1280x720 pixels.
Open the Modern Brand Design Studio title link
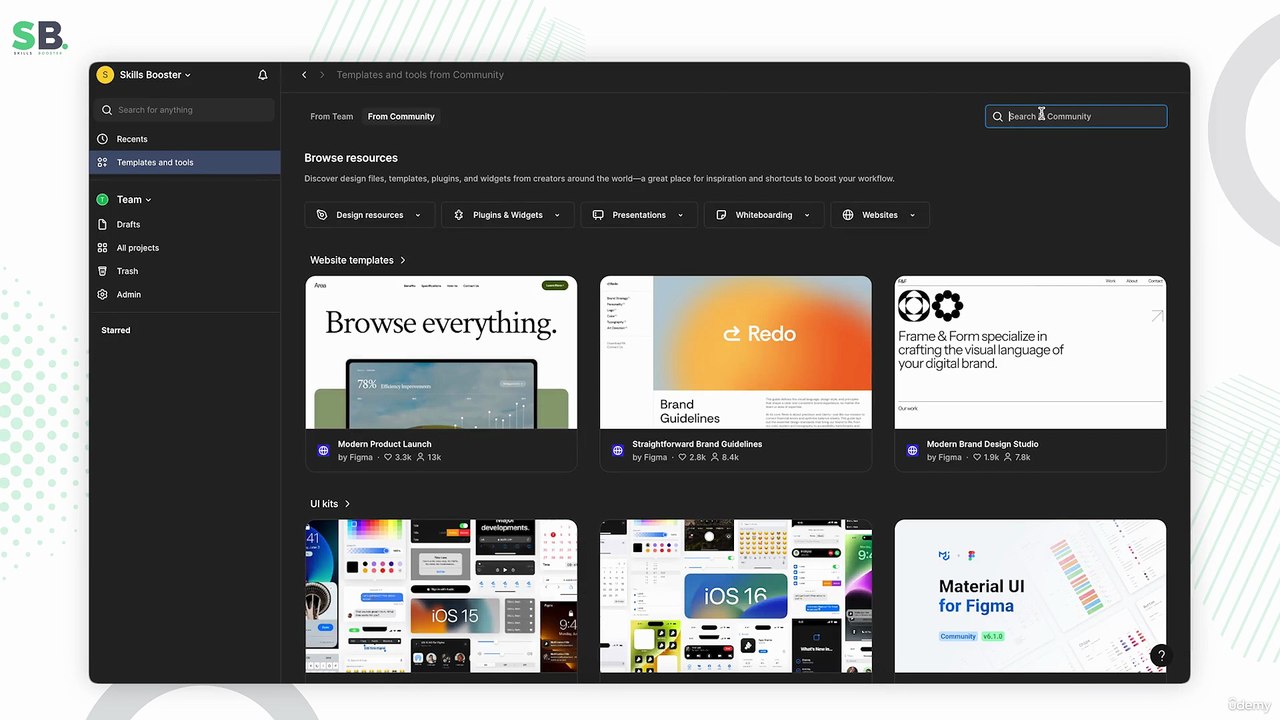[x=983, y=444]
